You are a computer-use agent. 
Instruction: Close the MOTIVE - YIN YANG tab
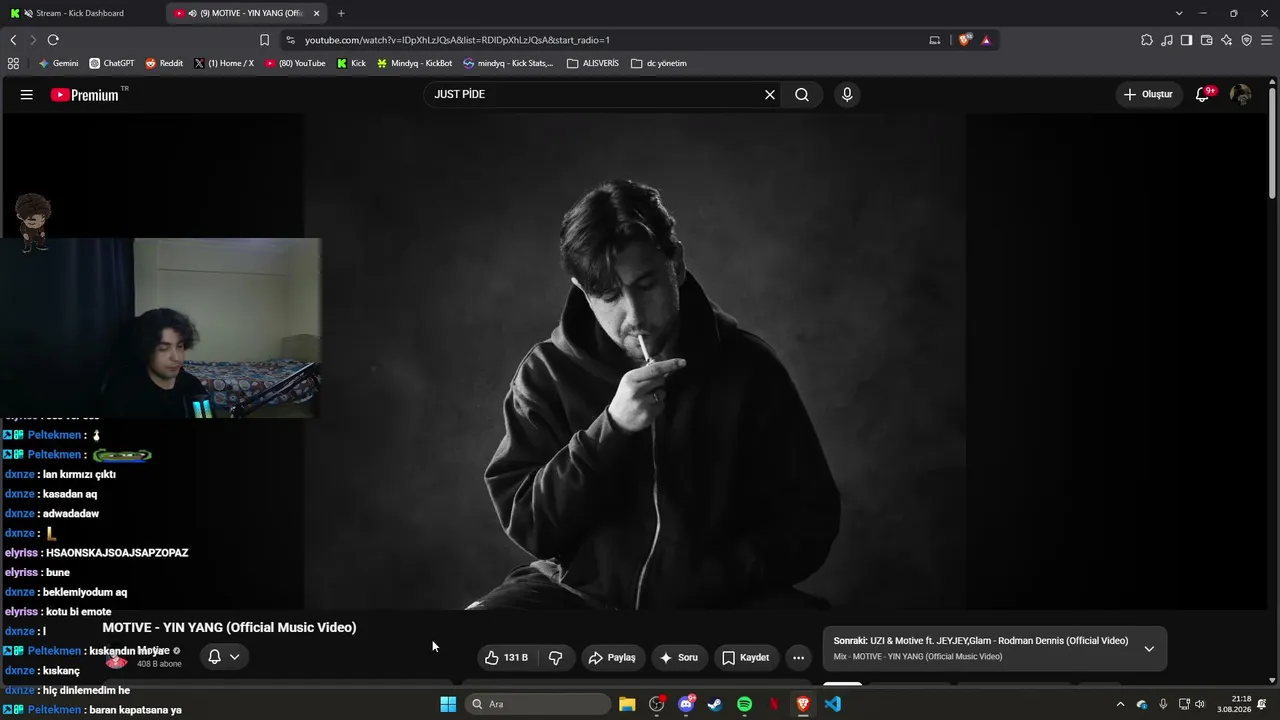click(317, 13)
